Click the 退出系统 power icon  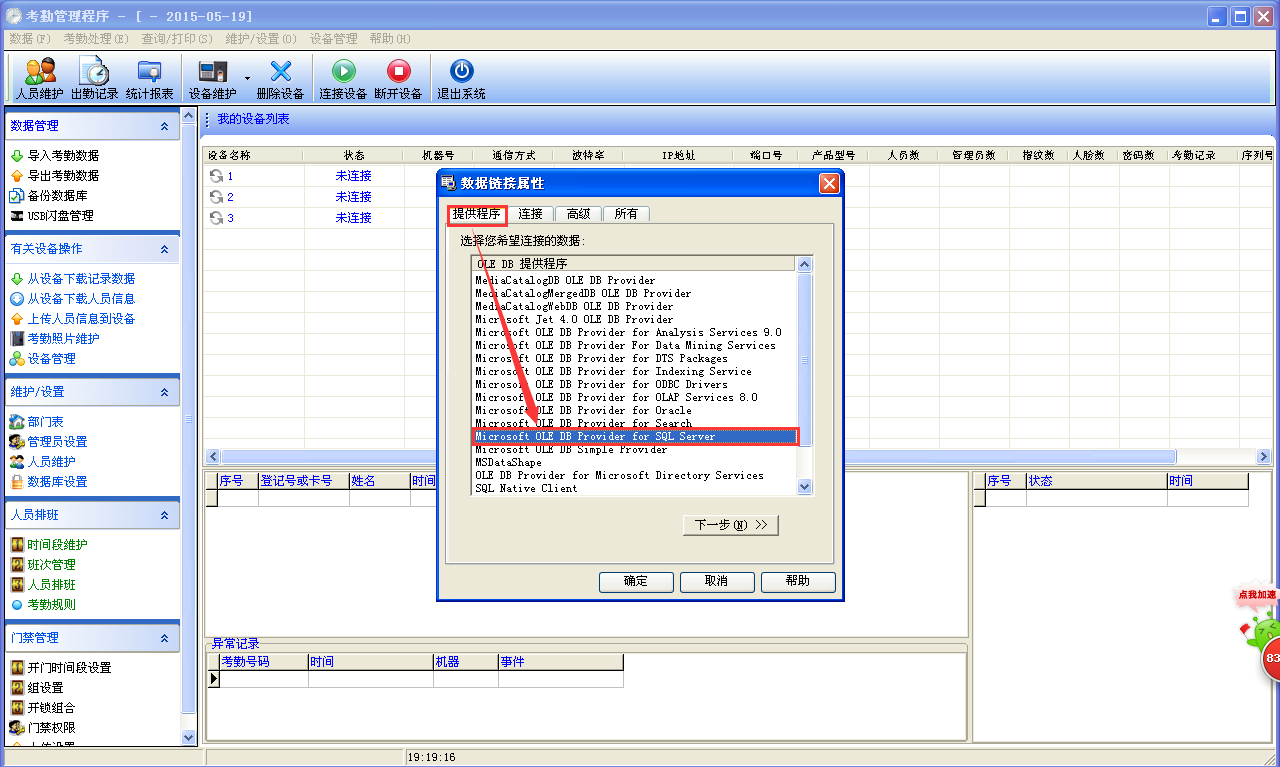coord(461,78)
